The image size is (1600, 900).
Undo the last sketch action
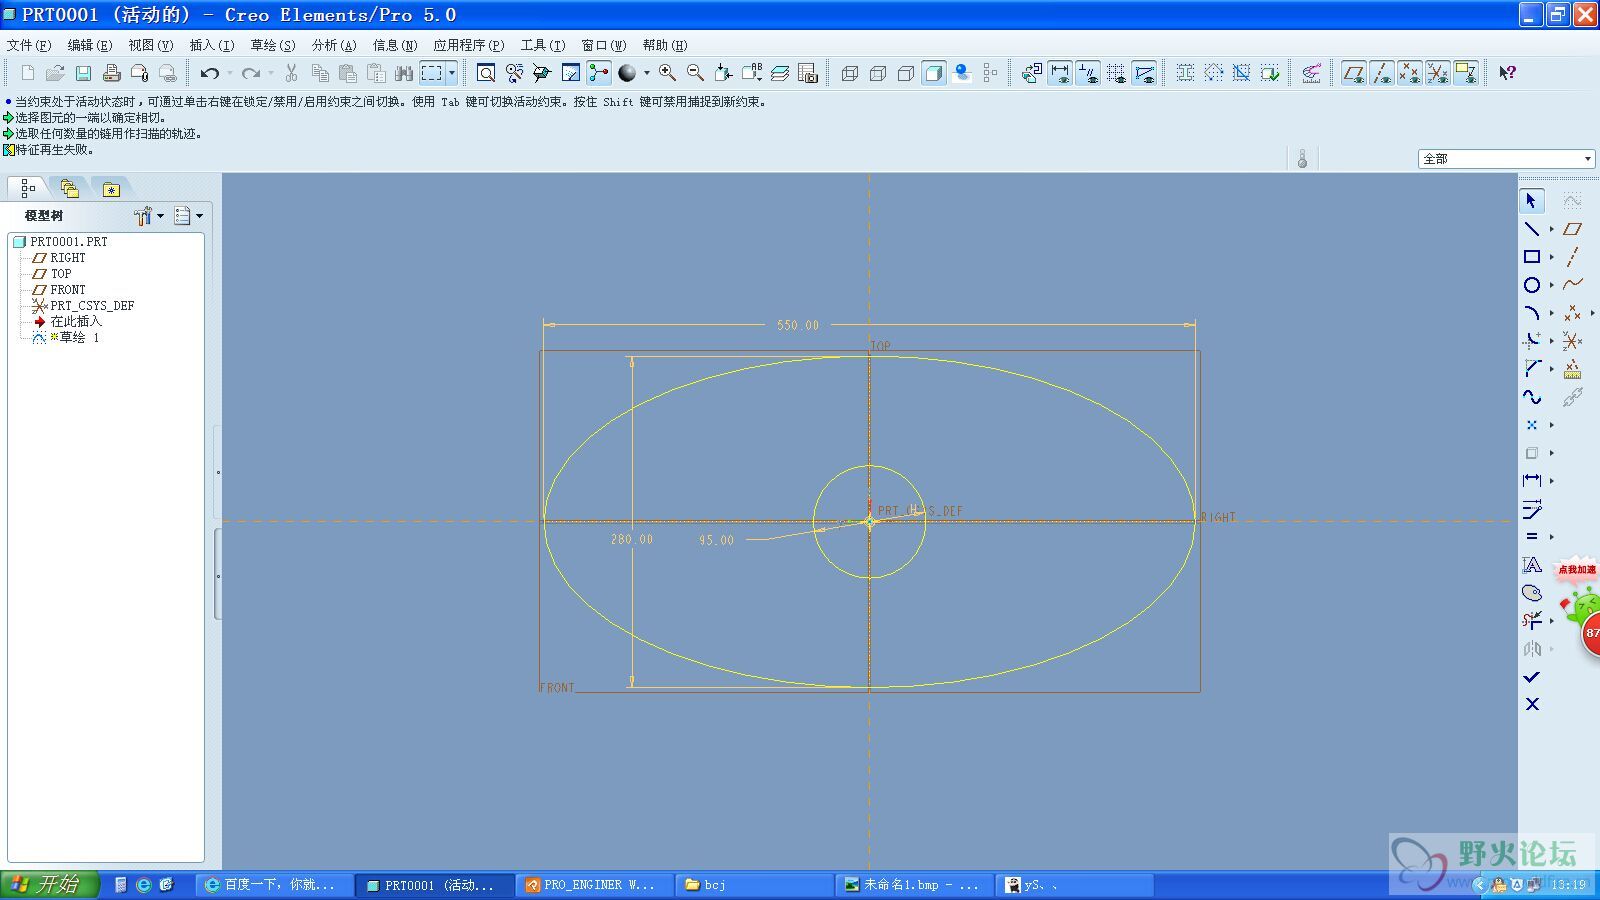209,73
